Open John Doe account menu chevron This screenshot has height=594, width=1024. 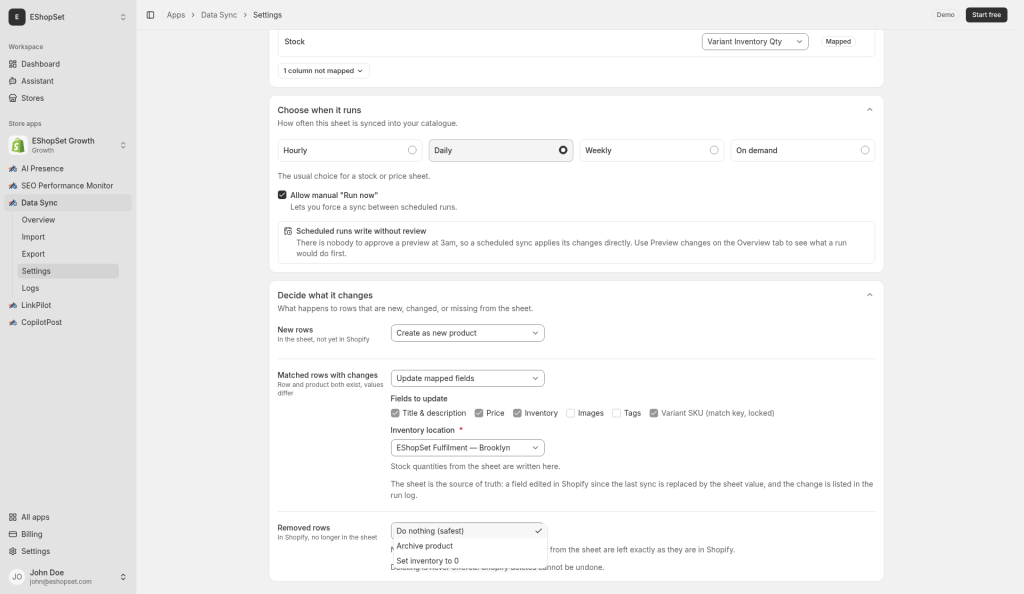123,577
